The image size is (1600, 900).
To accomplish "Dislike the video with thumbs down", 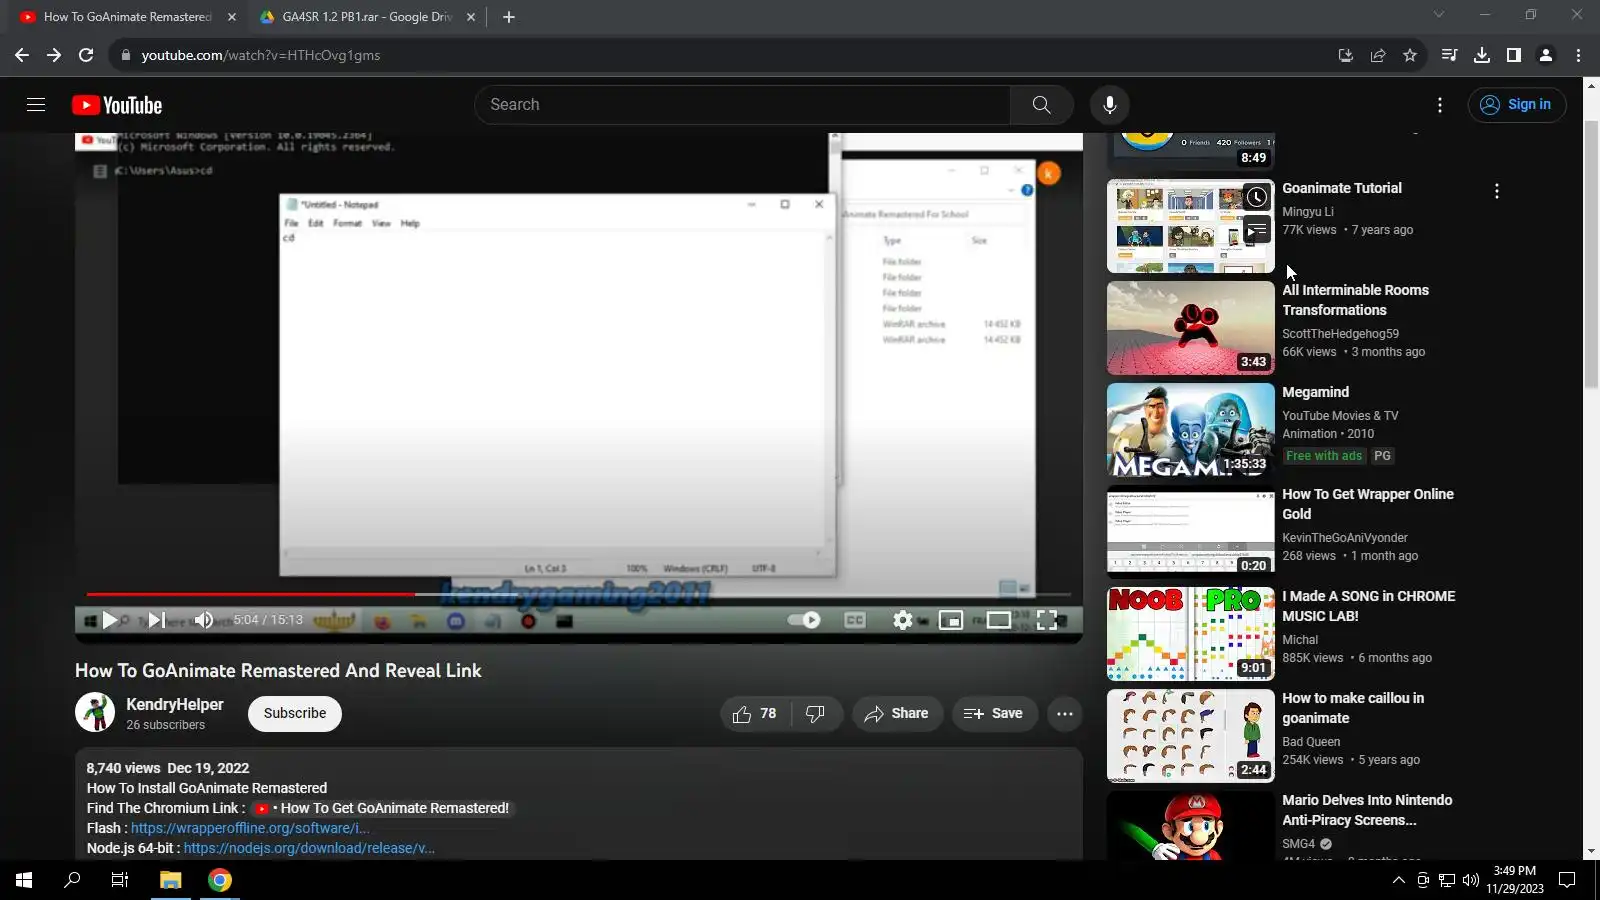I will tap(816, 714).
